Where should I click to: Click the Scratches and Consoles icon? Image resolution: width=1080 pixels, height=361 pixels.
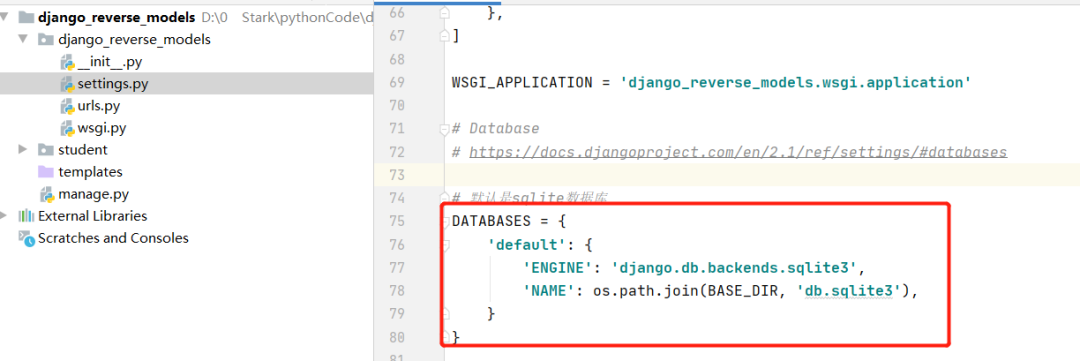(26, 238)
